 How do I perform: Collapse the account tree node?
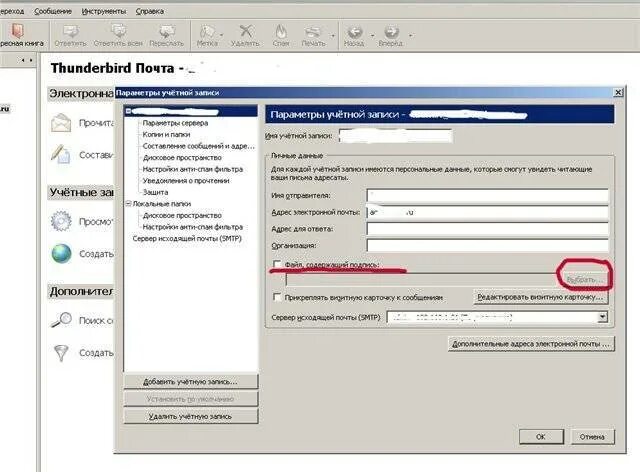[x=128, y=111]
